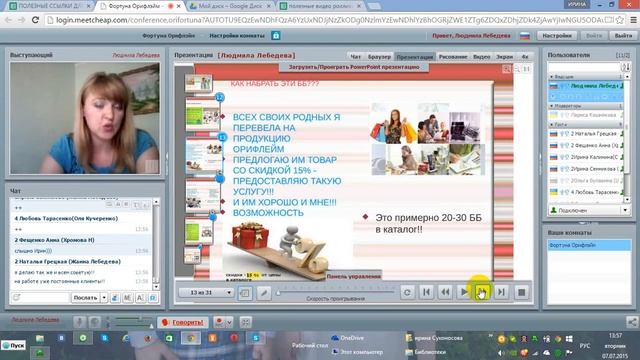The image size is (640, 360).
Task: Click the red record button
Action: pyautogui.click(x=220, y=322)
